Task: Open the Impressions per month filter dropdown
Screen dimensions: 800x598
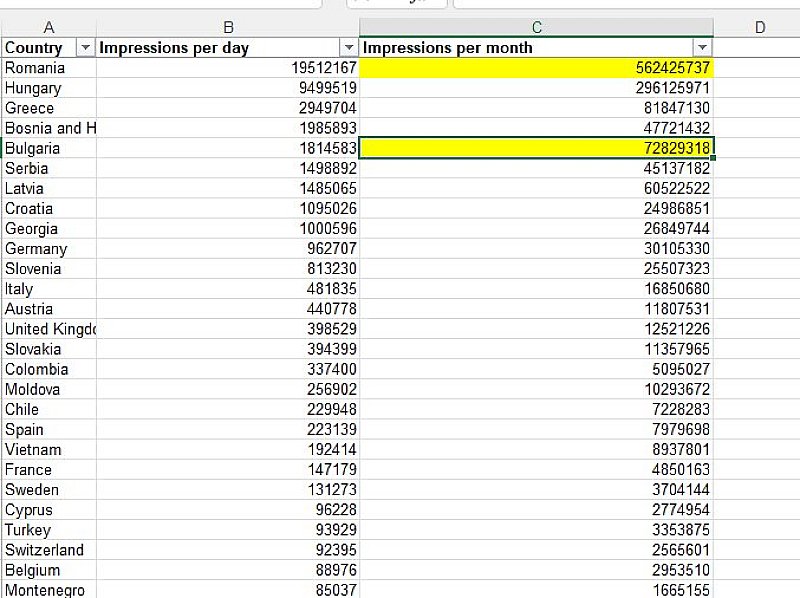Action: [x=702, y=48]
